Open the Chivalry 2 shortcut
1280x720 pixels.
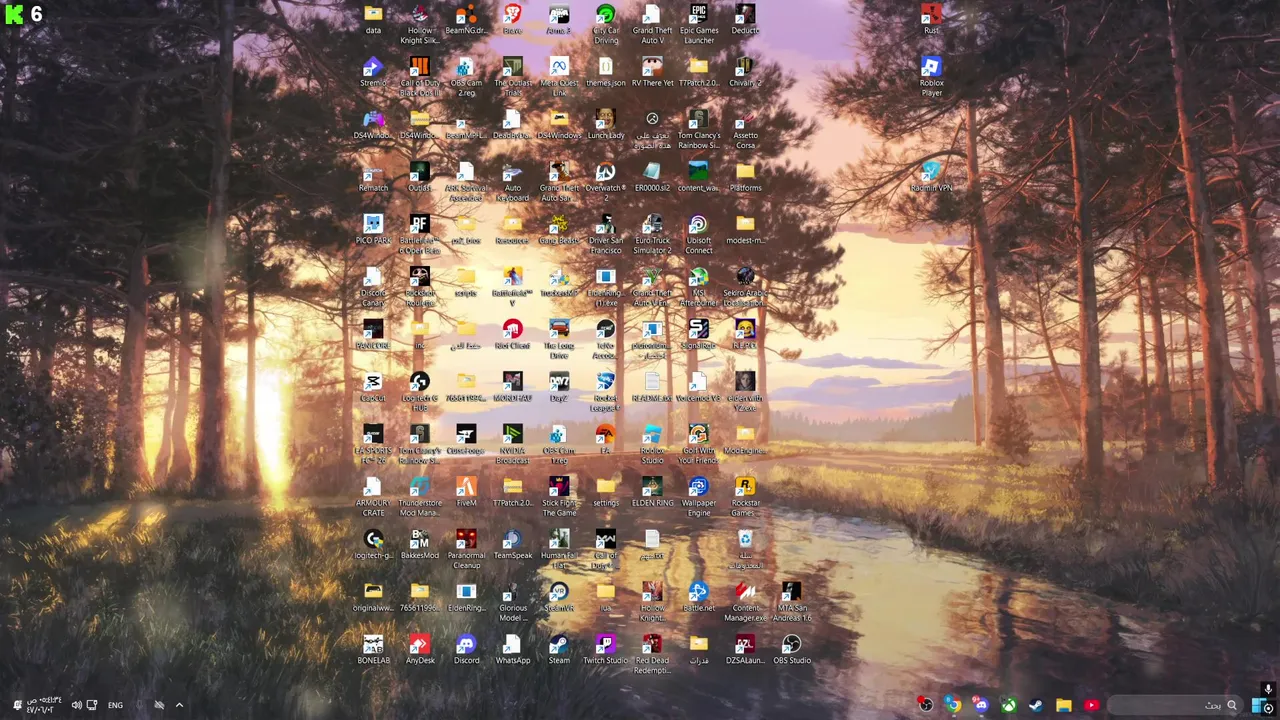coord(745,72)
